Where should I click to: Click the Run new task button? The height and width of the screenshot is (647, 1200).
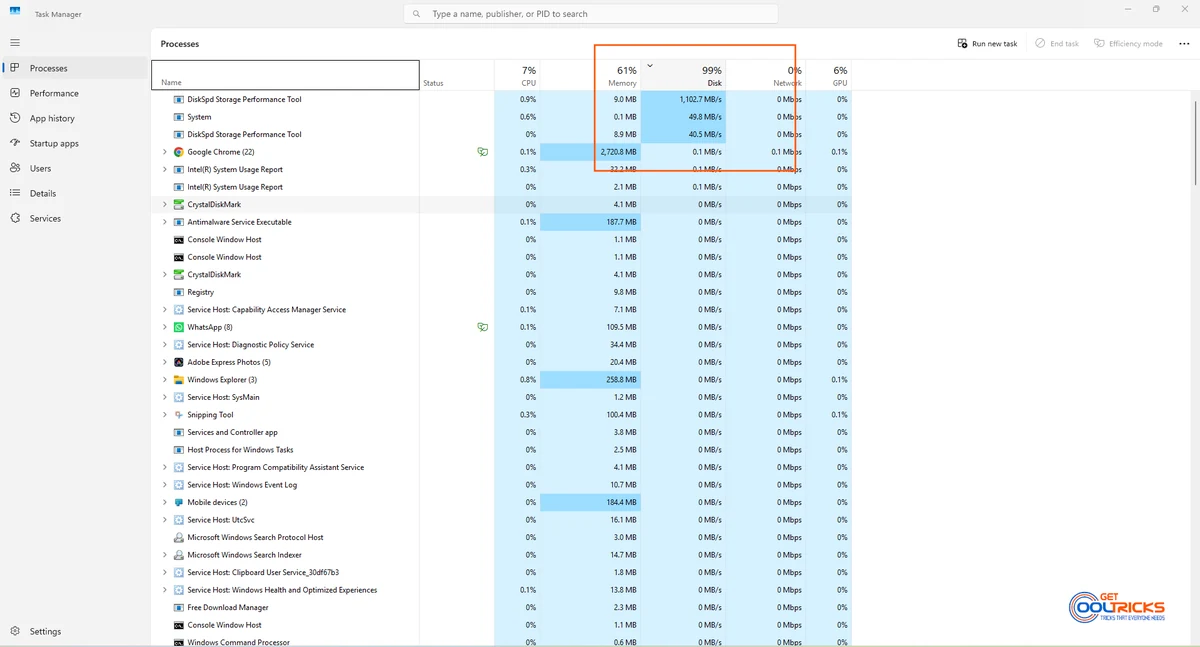pyautogui.click(x=987, y=44)
